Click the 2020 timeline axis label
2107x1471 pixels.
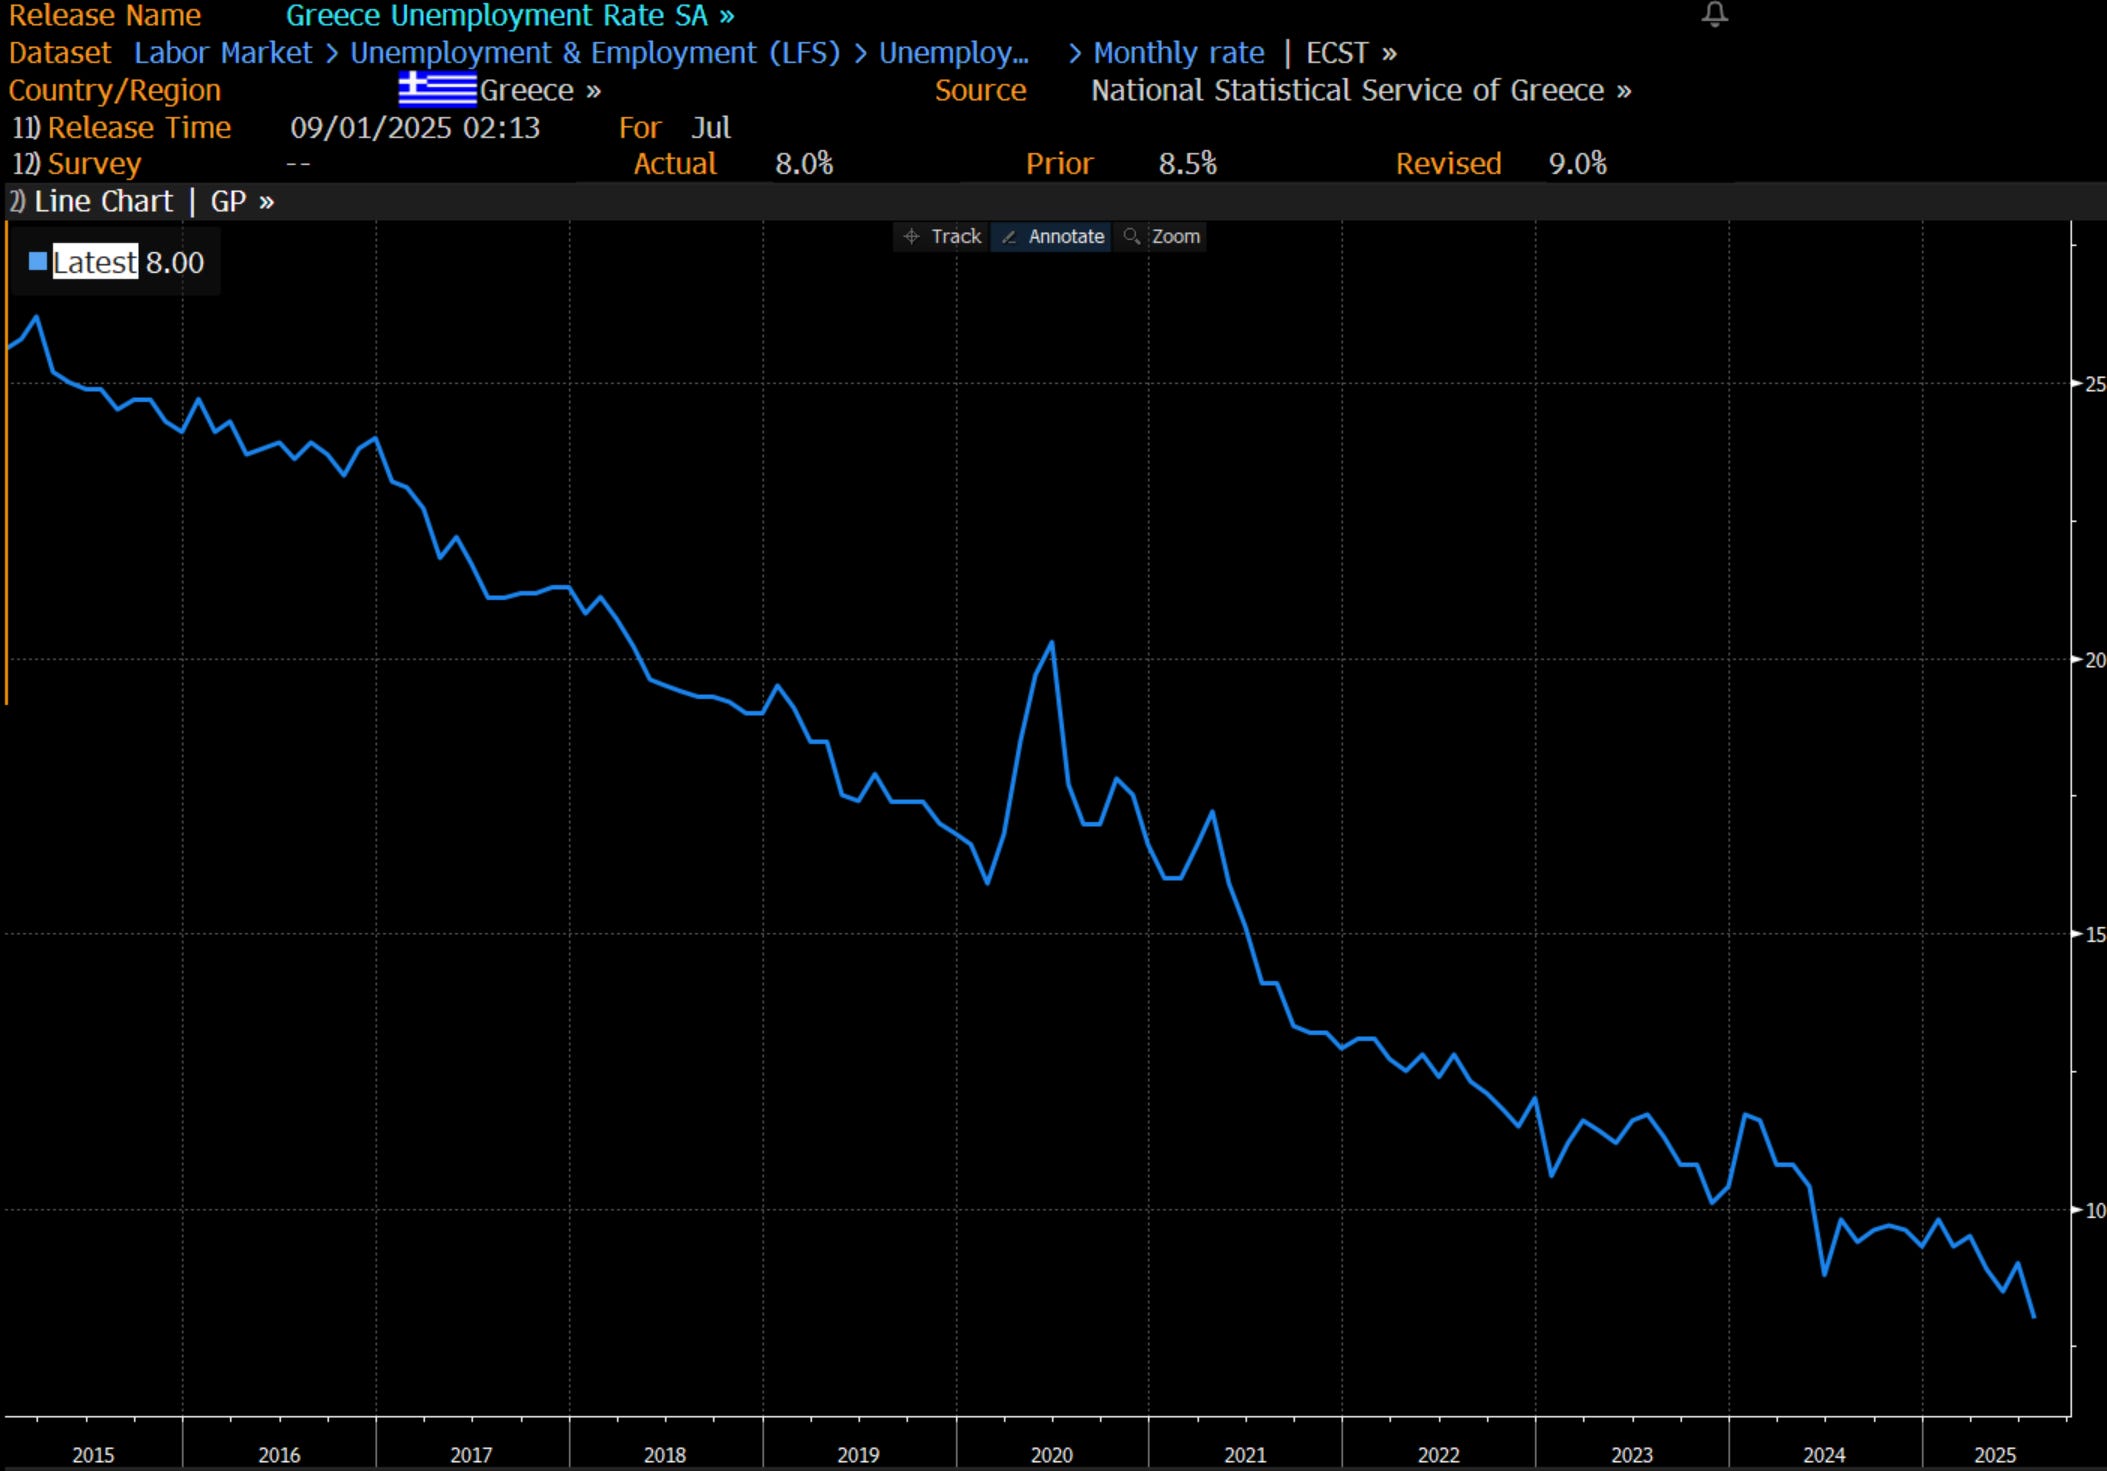pos(1051,1455)
